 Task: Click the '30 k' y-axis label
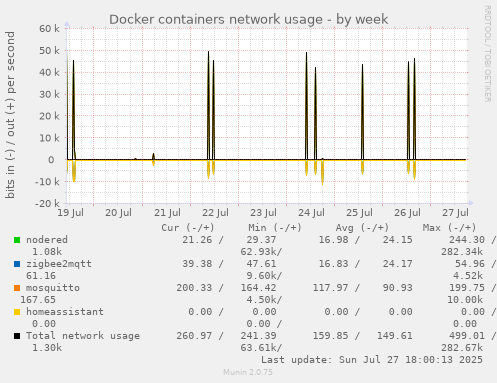(49, 94)
